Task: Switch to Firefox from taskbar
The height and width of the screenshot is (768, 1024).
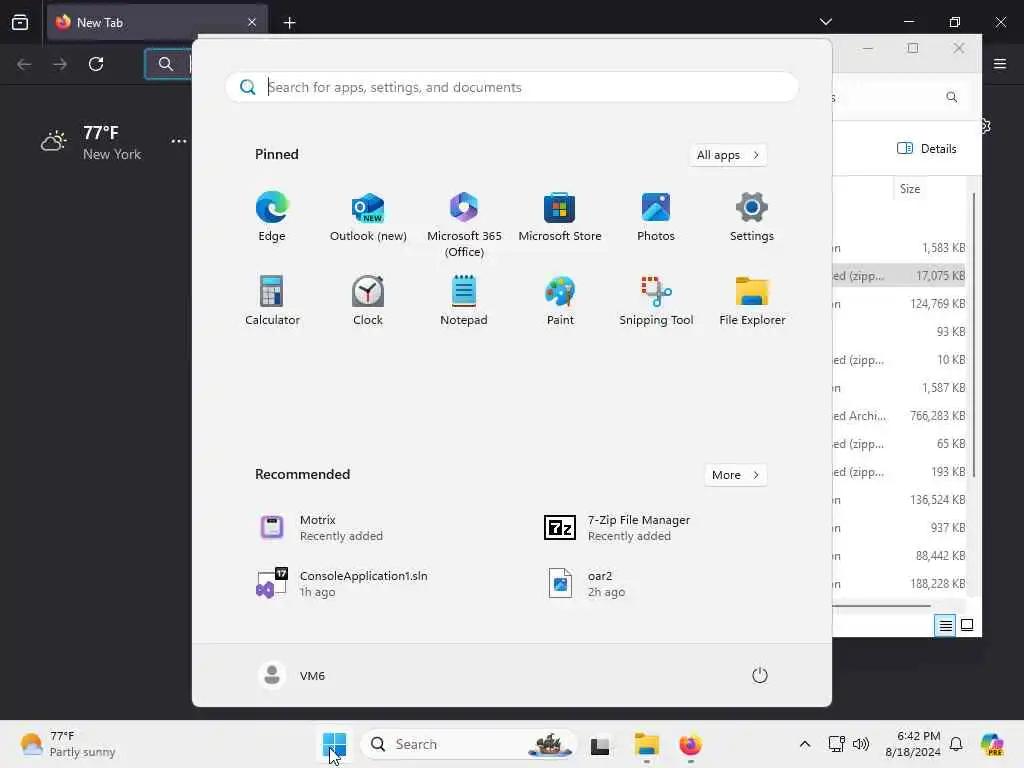Action: tap(690, 745)
